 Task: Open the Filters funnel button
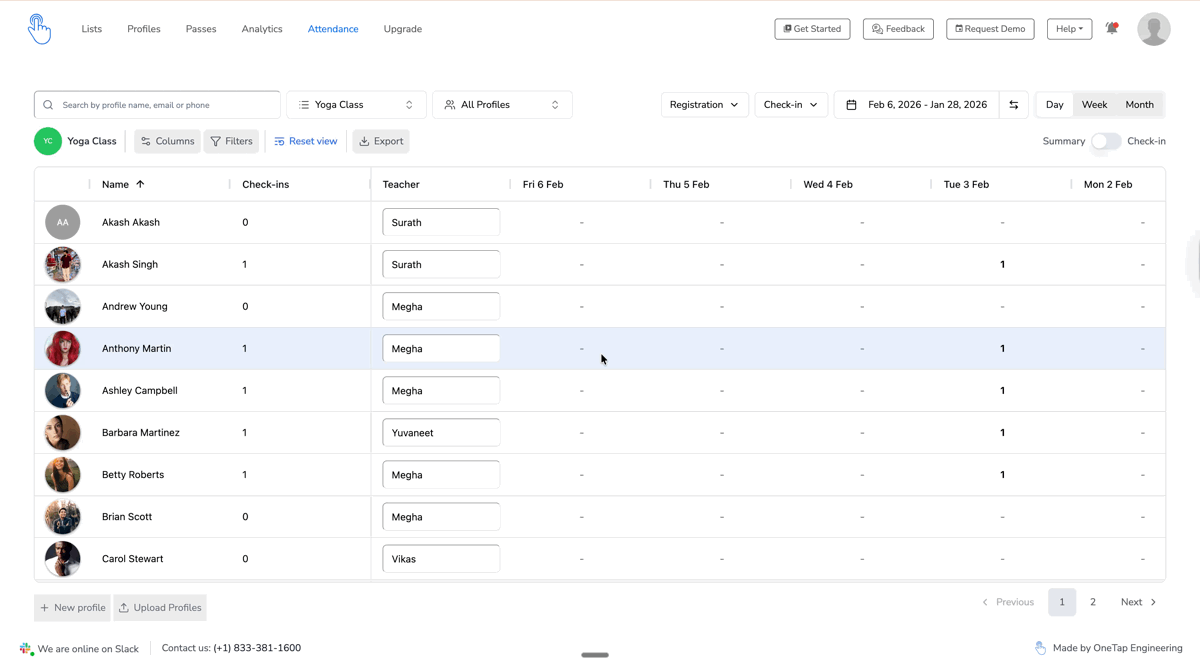[x=231, y=141]
